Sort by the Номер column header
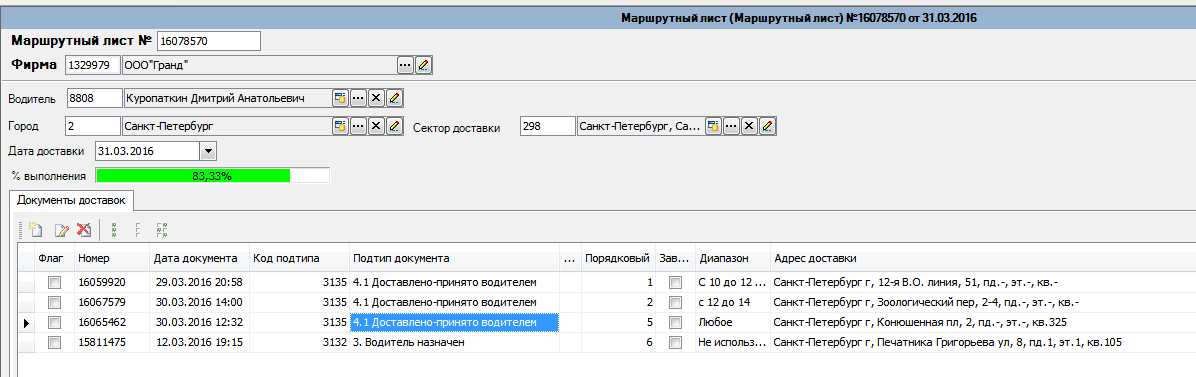 111,258
